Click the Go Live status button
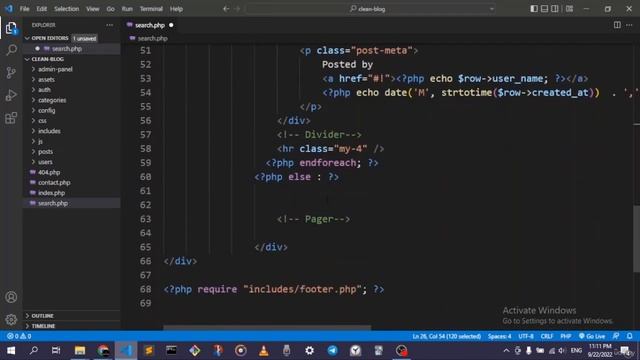The height and width of the screenshot is (360, 640). [592, 336]
